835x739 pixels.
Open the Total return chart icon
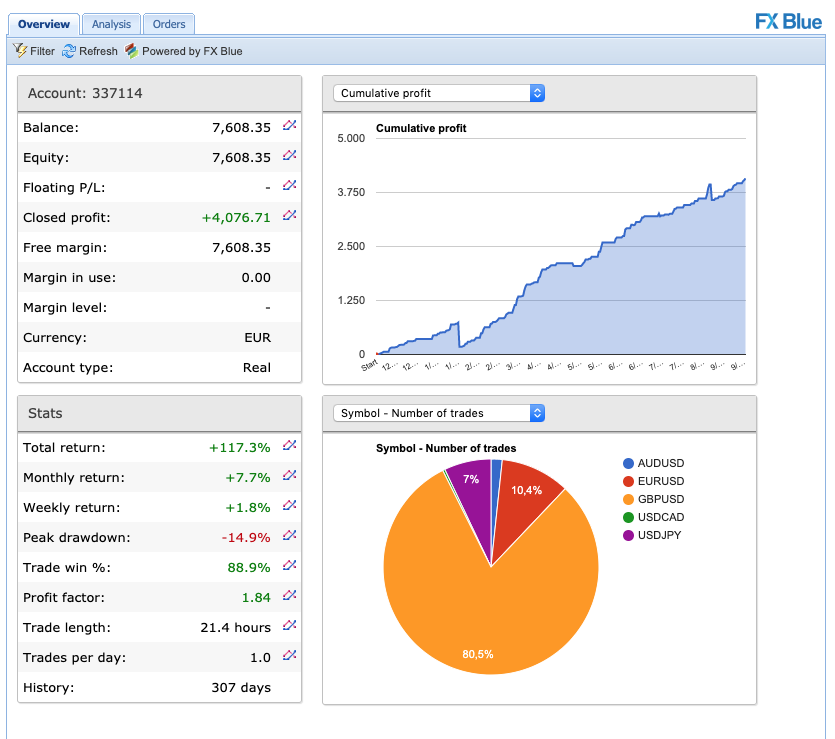289,446
